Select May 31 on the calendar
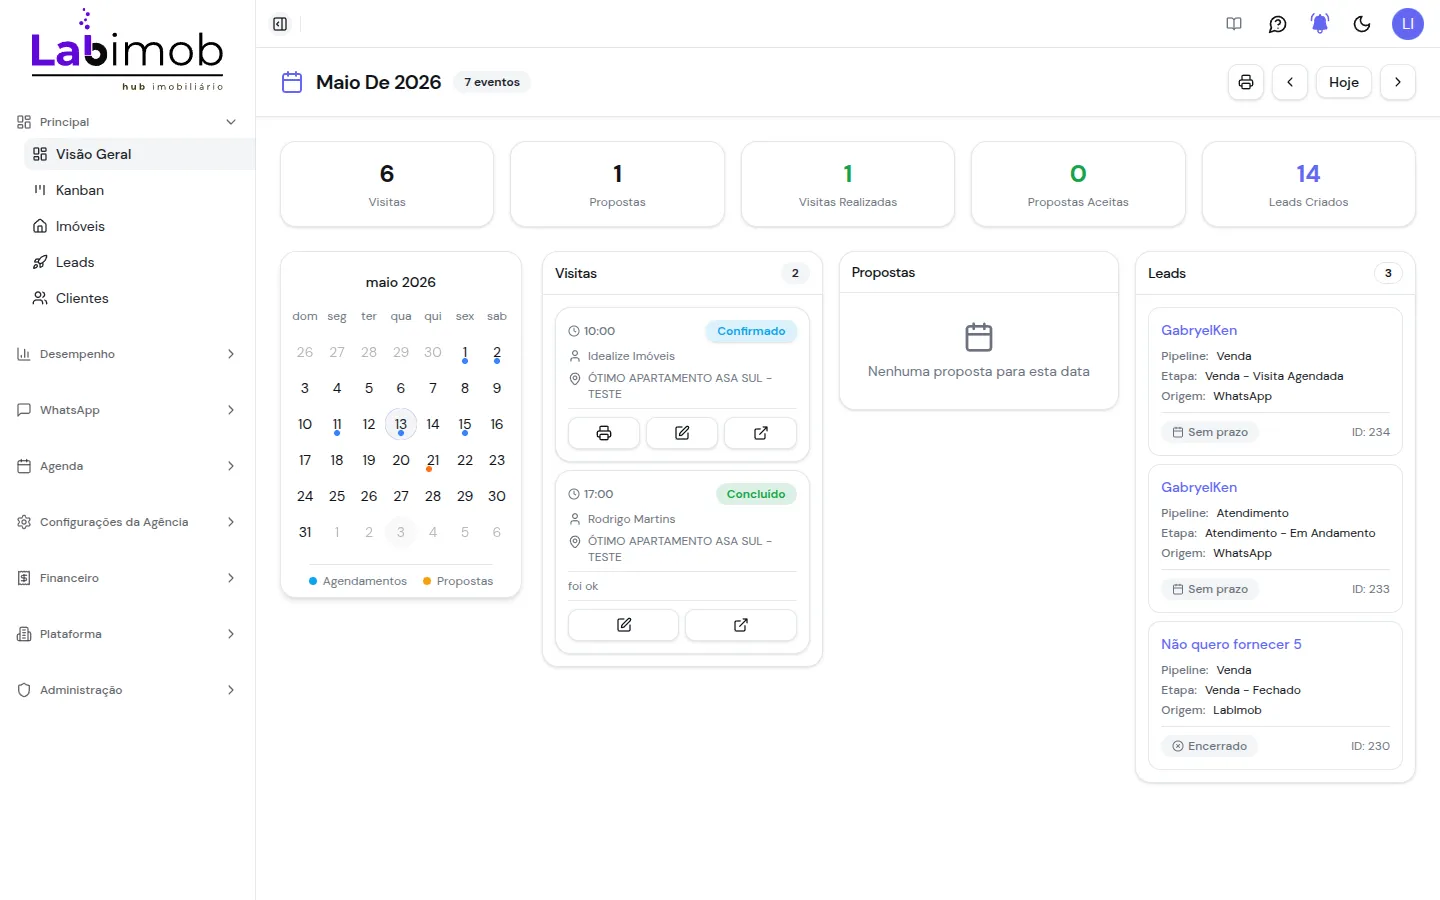 tap(305, 532)
